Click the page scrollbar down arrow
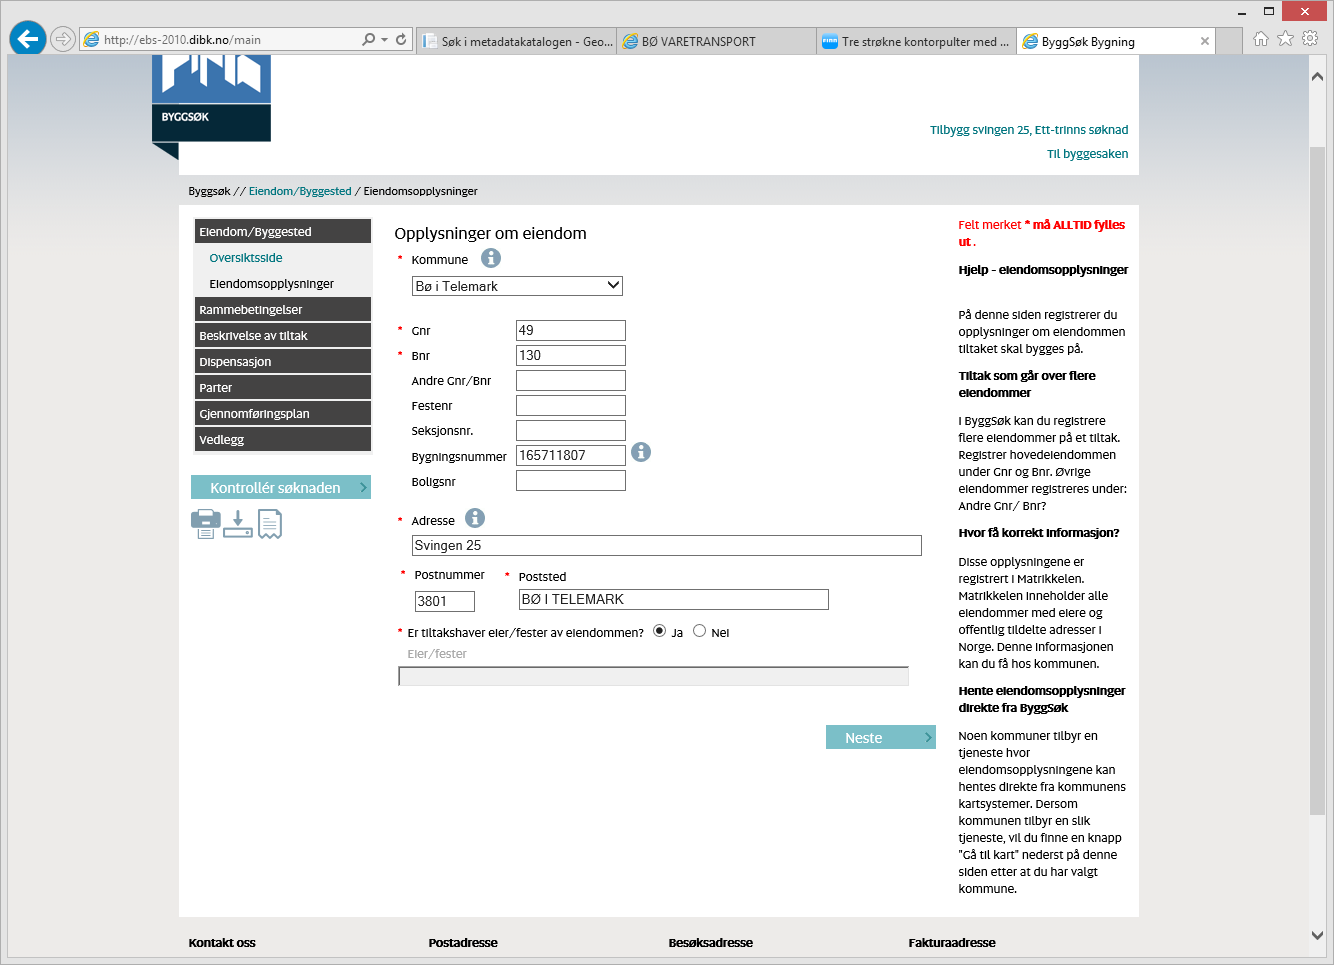The height and width of the screenshot is (965, 1334). coord(1317,935)
